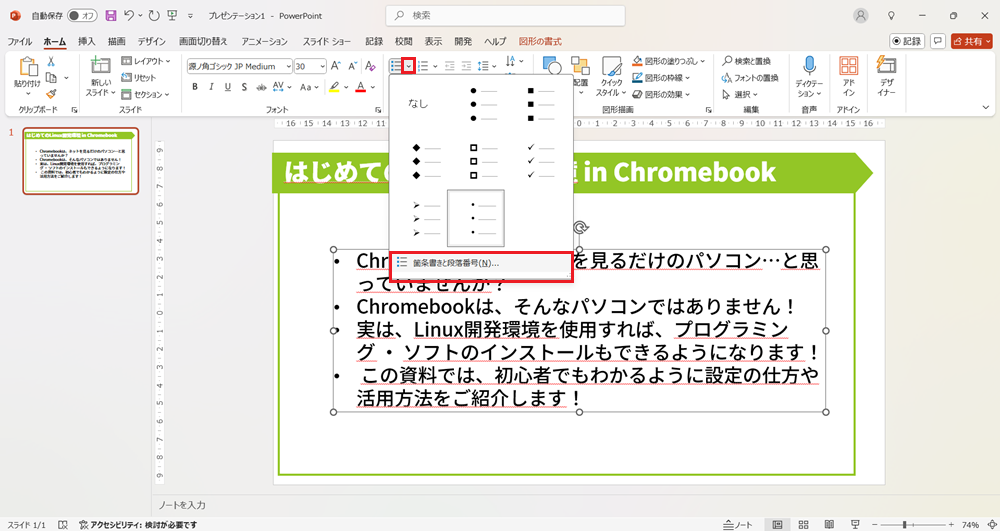Image resolution: width=1000 pixels, height=531 pixels.
Task: Decrease font size with smaller A icon
Action: pyautogui.click(x=351, y=66)
